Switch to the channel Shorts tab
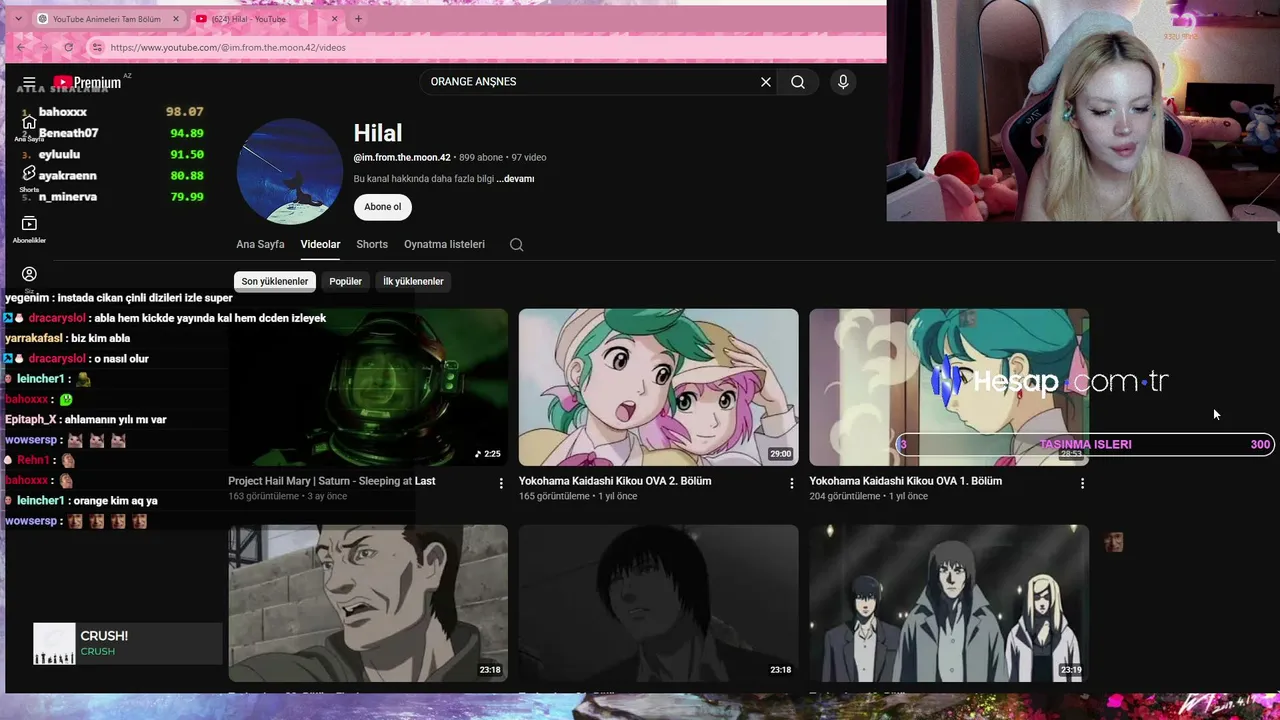This screenshot has height=720, width=1280. pos(372,245)
